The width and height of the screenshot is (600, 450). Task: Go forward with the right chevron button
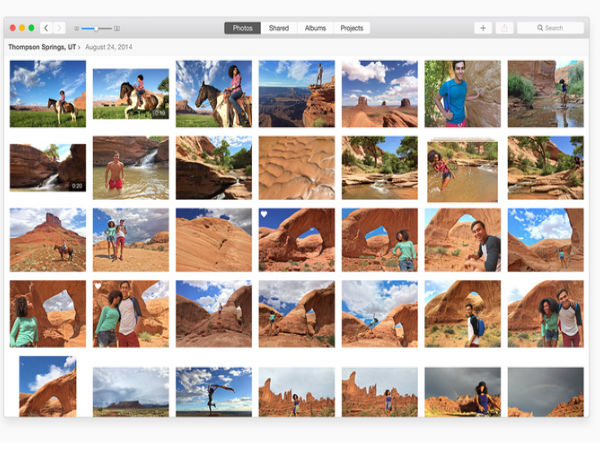click(x=59, y=28)
